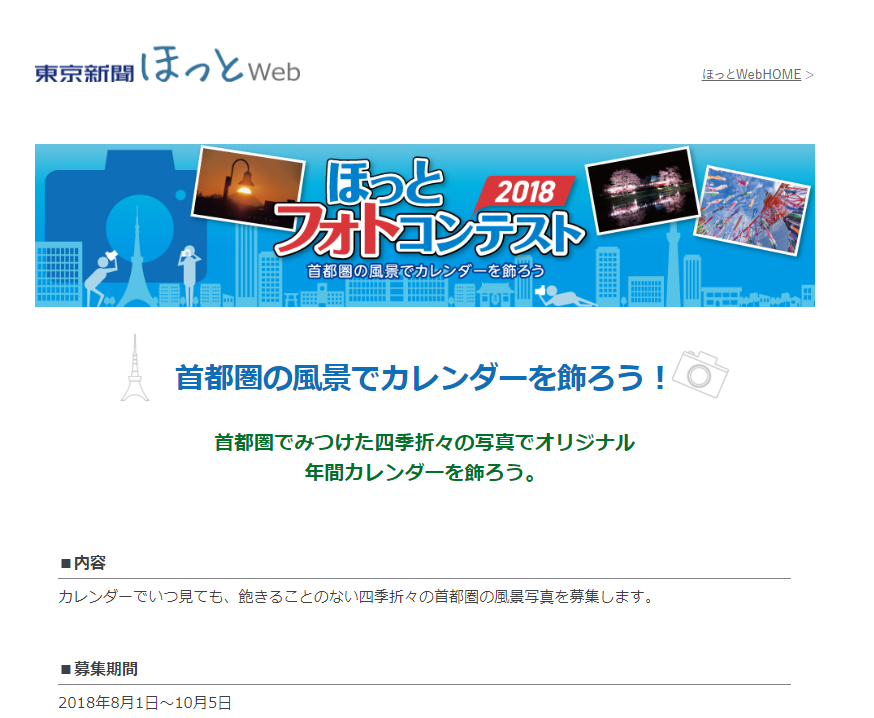The height and width of the screenshot is (718, 874).
Task: Click the koinobori Tokyo Tower photo
Action: pyautogui.click(x=751, y=210)
